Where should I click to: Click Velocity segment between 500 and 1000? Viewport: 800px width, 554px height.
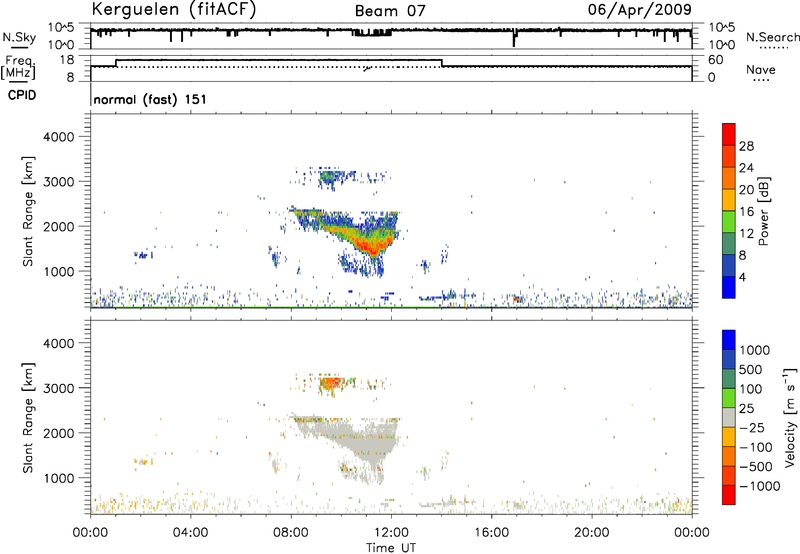(x=729, y=359)
